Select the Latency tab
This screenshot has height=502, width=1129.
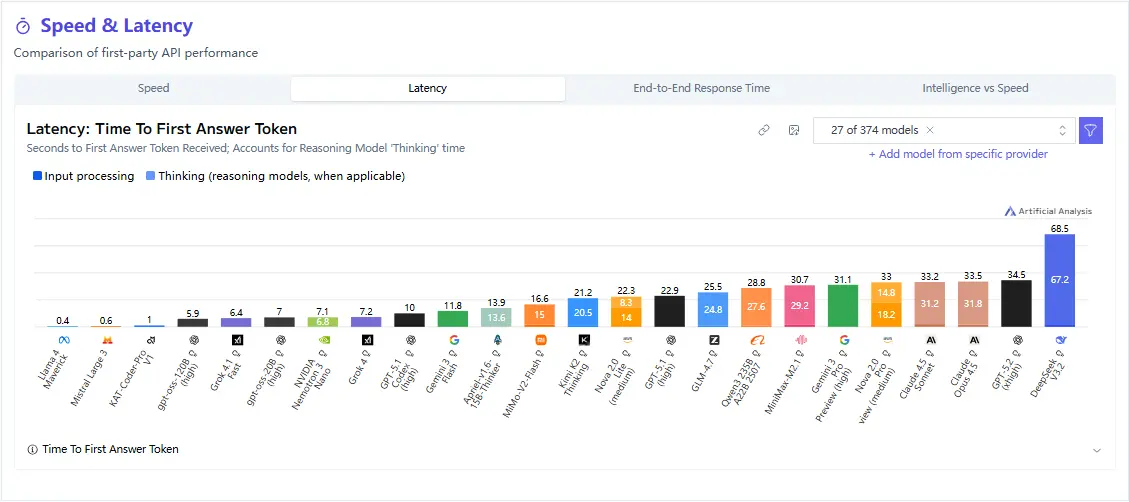(x=428, y=89)
